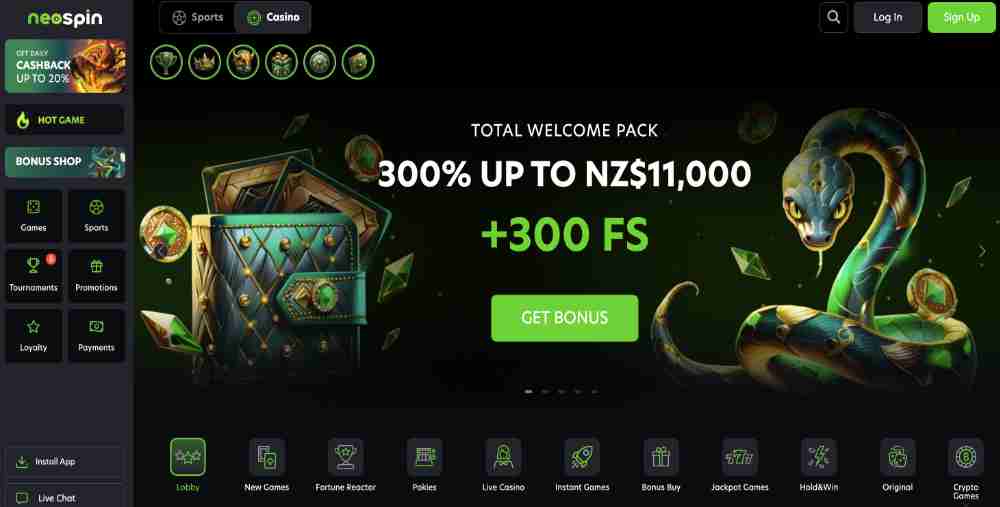1000x507 pixels.
Task: Switch to the Casino tab
Action: [x=273, y=17]
